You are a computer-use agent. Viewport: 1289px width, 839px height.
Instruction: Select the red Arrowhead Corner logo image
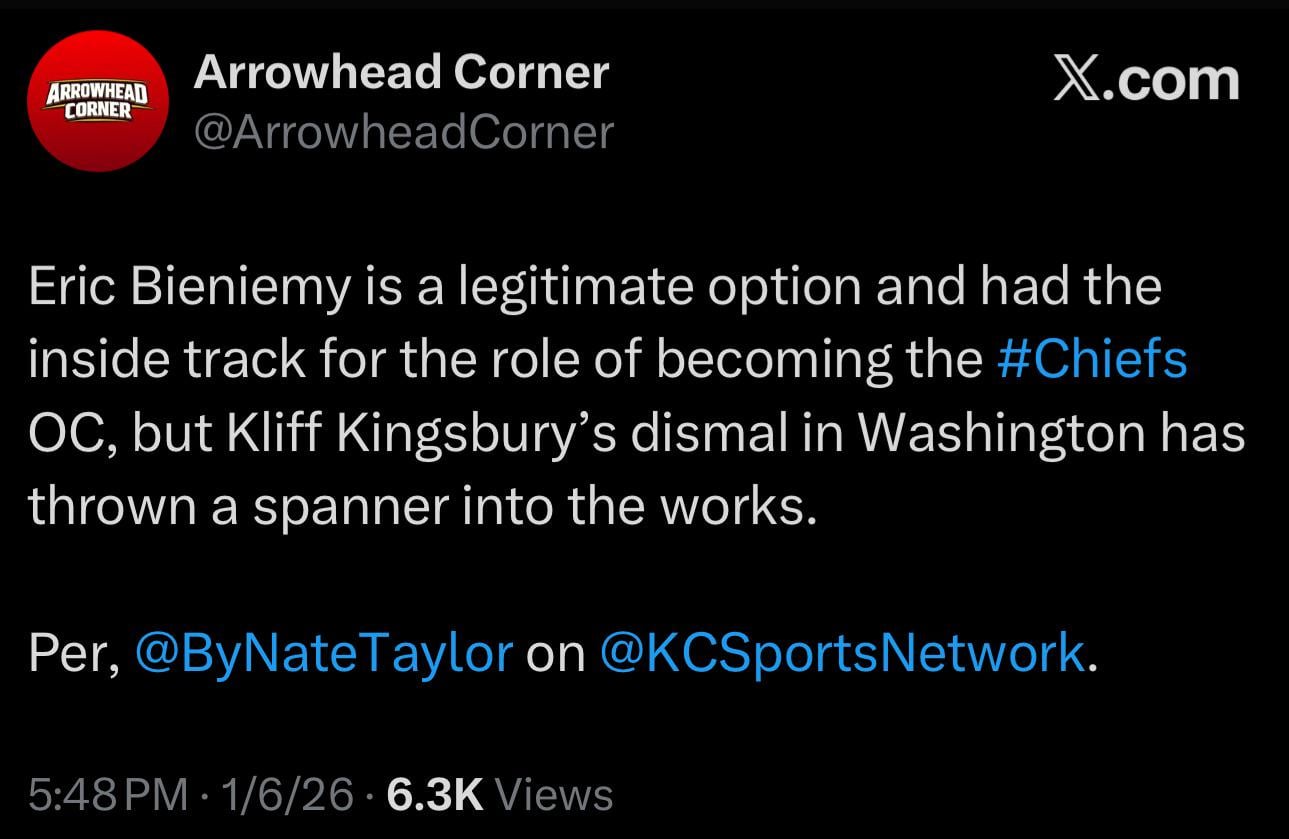pos(97,100)
